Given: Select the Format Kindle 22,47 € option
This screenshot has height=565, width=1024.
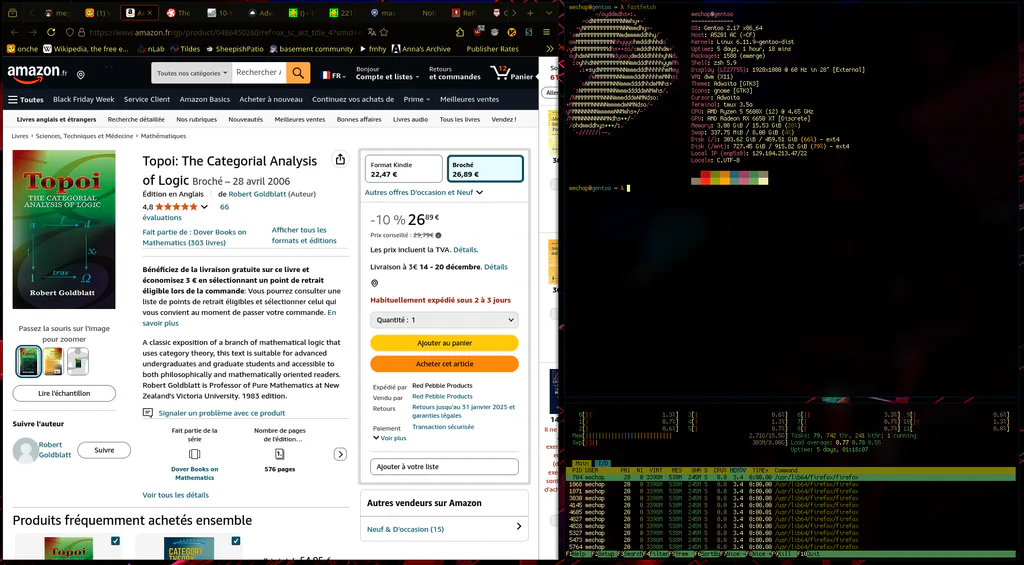Looking at the screenshot, I should [404, 169].
